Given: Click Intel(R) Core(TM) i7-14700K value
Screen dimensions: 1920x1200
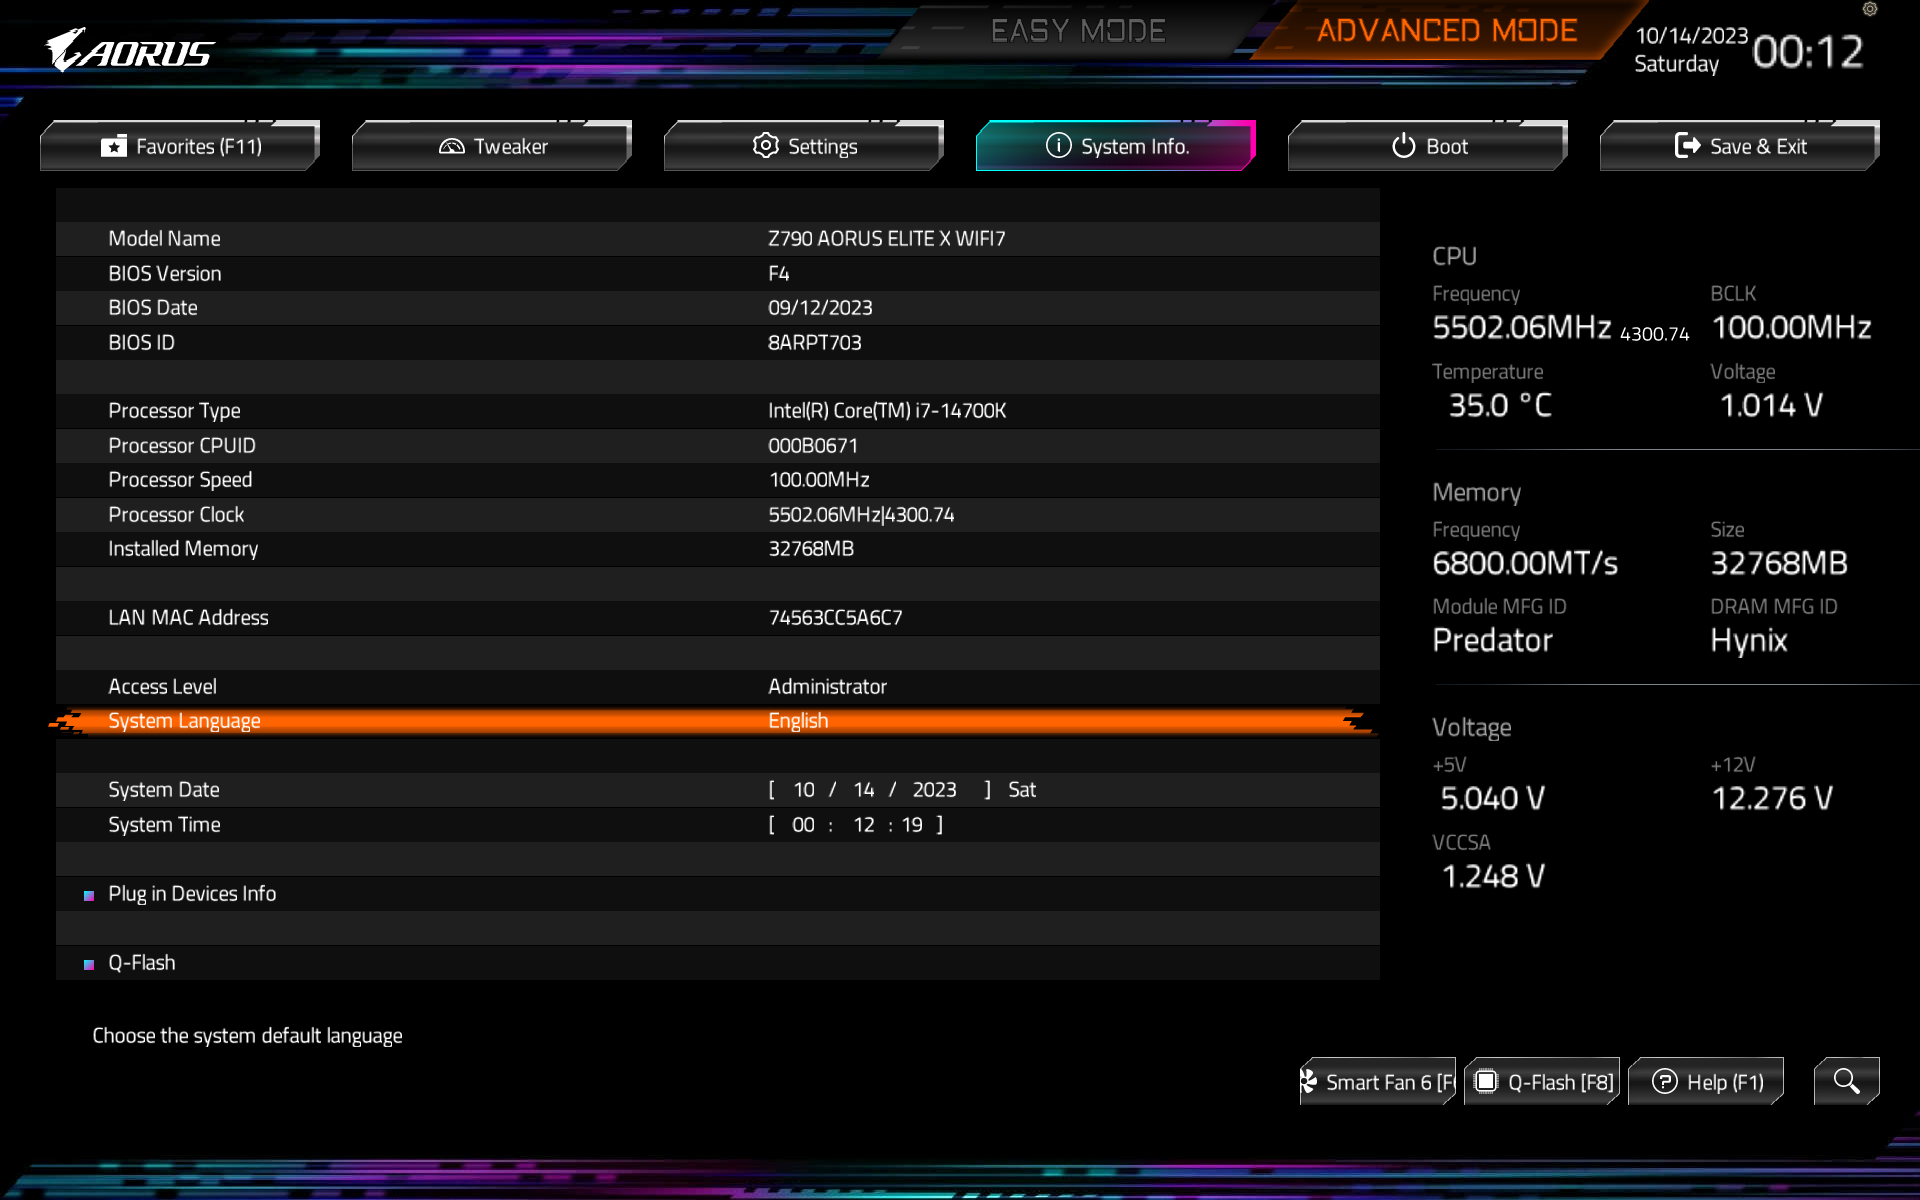Looking at the screenshot, I should [887, 411].
